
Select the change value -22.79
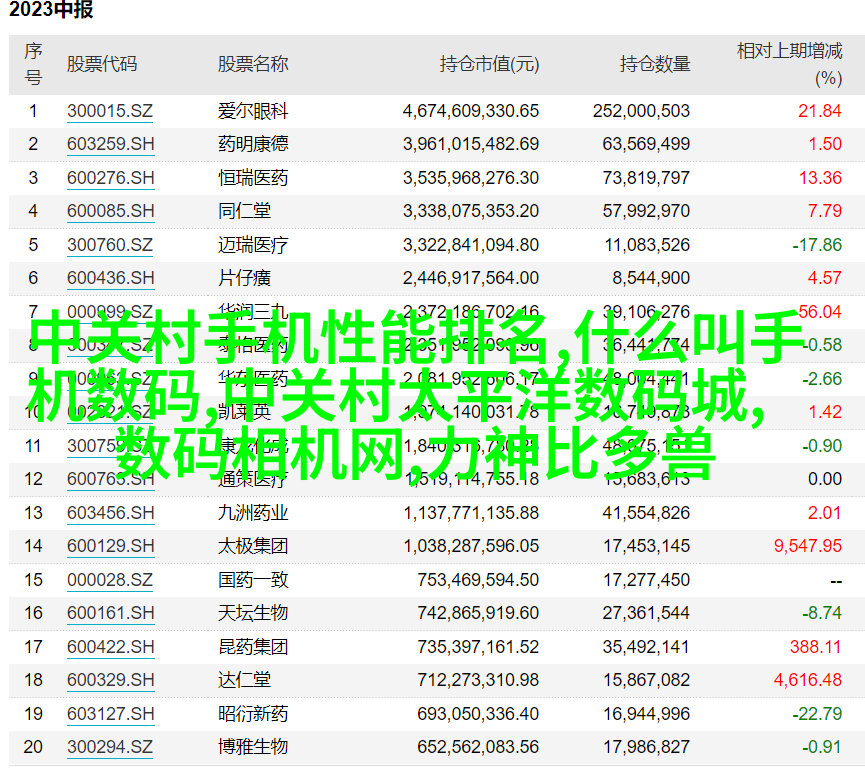coord(817,714)
